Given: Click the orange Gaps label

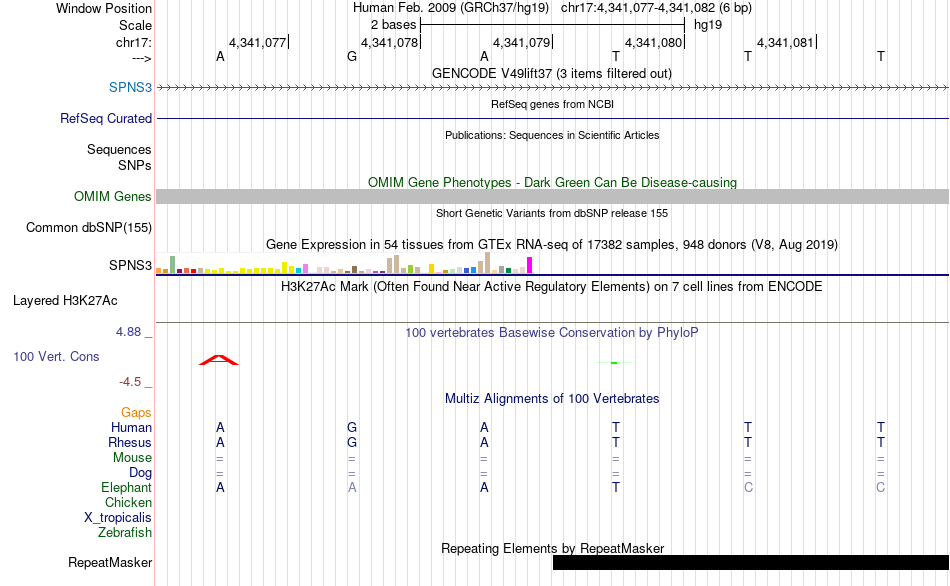Looking at the screenshot, I should 136,412.
